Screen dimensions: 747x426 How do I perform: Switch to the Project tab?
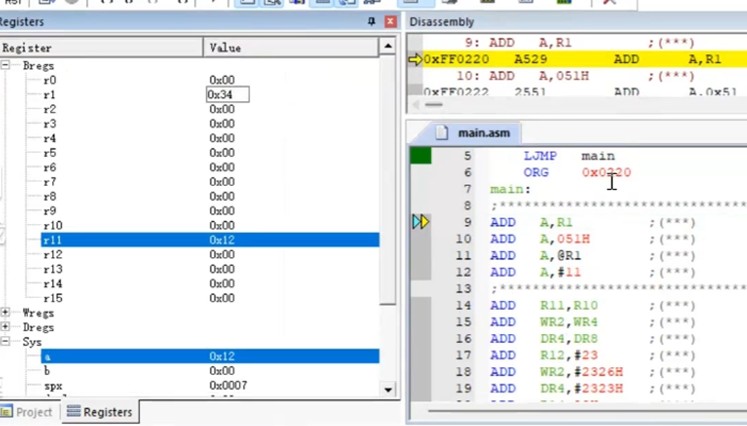[x=27, y=412]
